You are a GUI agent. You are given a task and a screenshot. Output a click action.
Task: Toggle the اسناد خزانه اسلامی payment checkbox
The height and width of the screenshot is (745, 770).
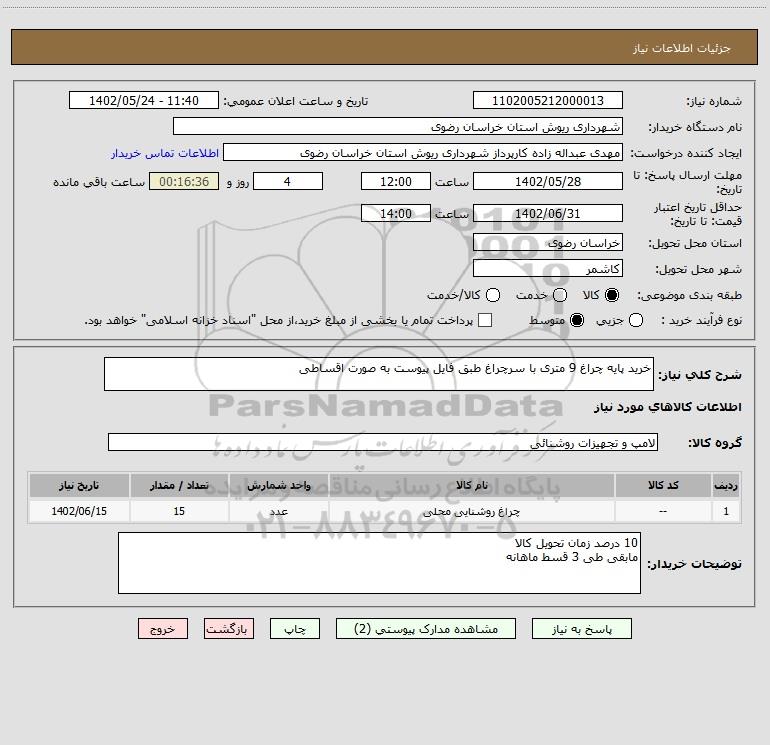[485, 320]
